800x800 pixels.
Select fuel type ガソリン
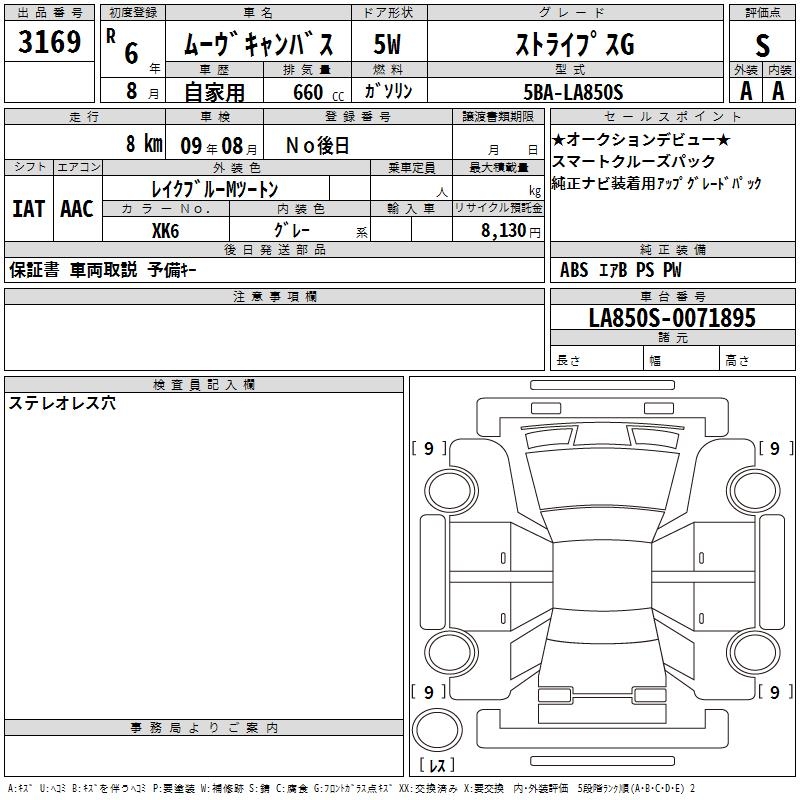388,91
